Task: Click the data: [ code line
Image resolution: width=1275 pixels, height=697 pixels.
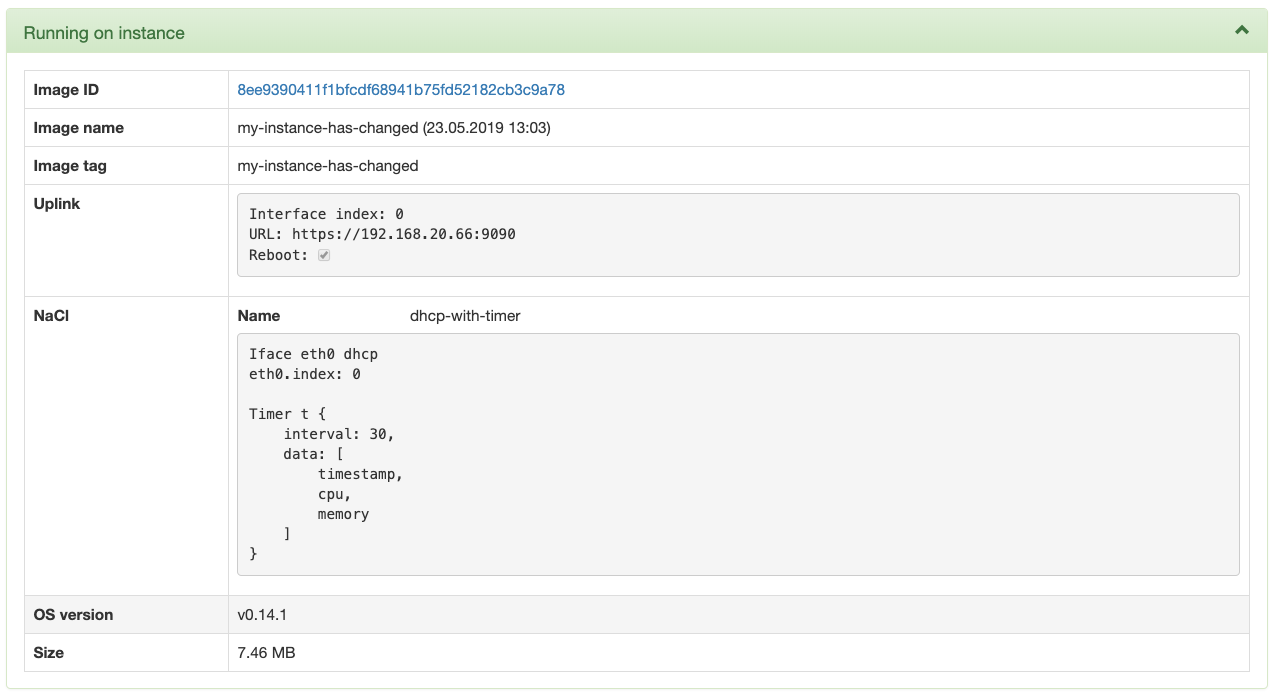Action: (314, 454)
